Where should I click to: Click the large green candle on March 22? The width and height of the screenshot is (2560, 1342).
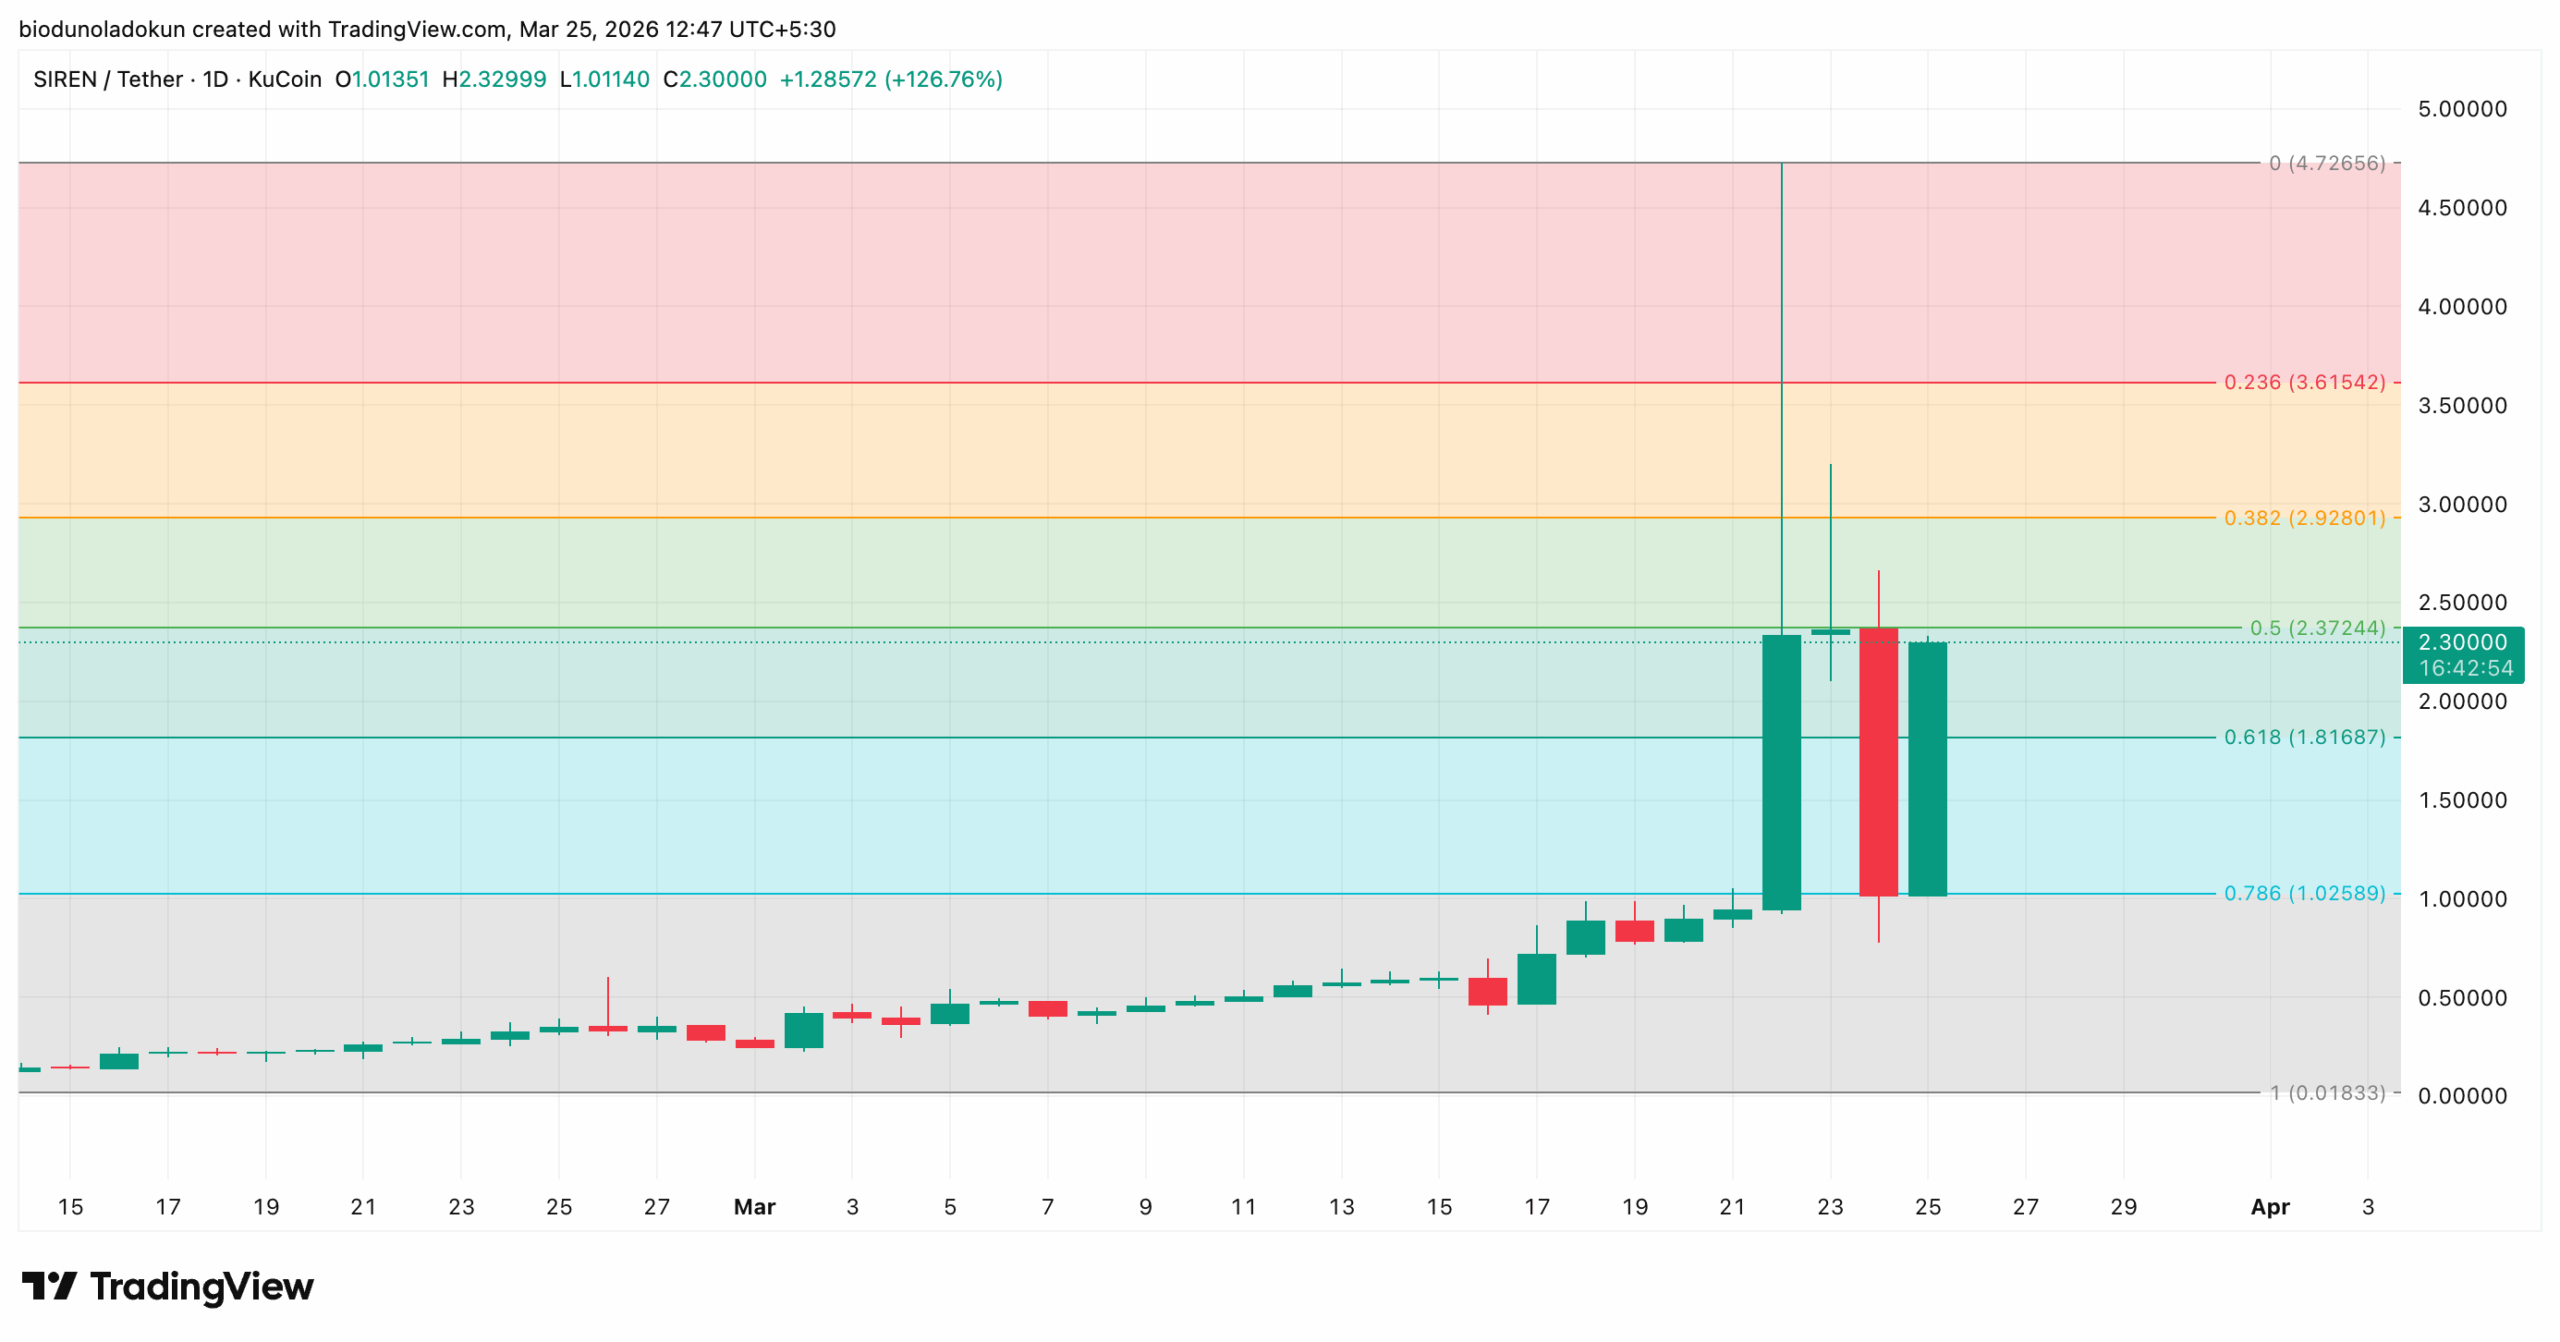(x=1781, y=772)
